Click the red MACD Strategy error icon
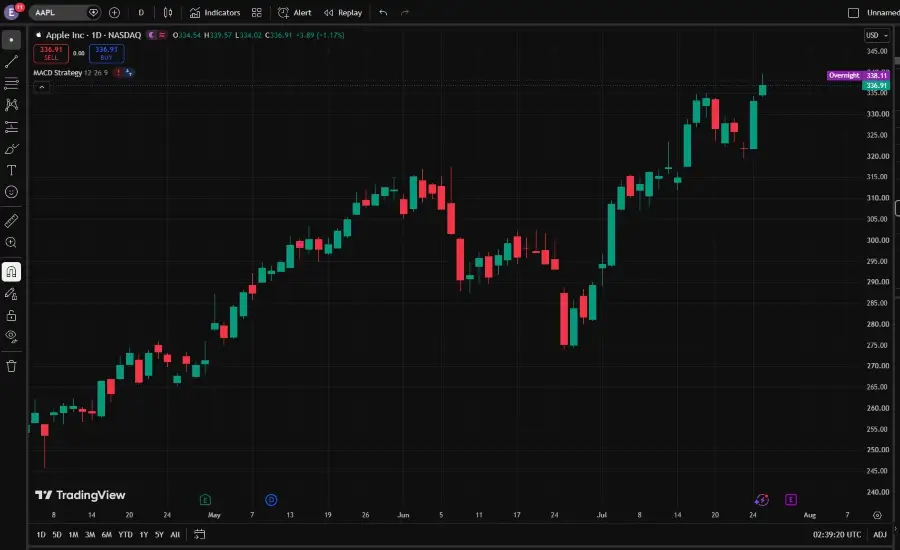This screenshot has width=900, height=550. (118, 72)
